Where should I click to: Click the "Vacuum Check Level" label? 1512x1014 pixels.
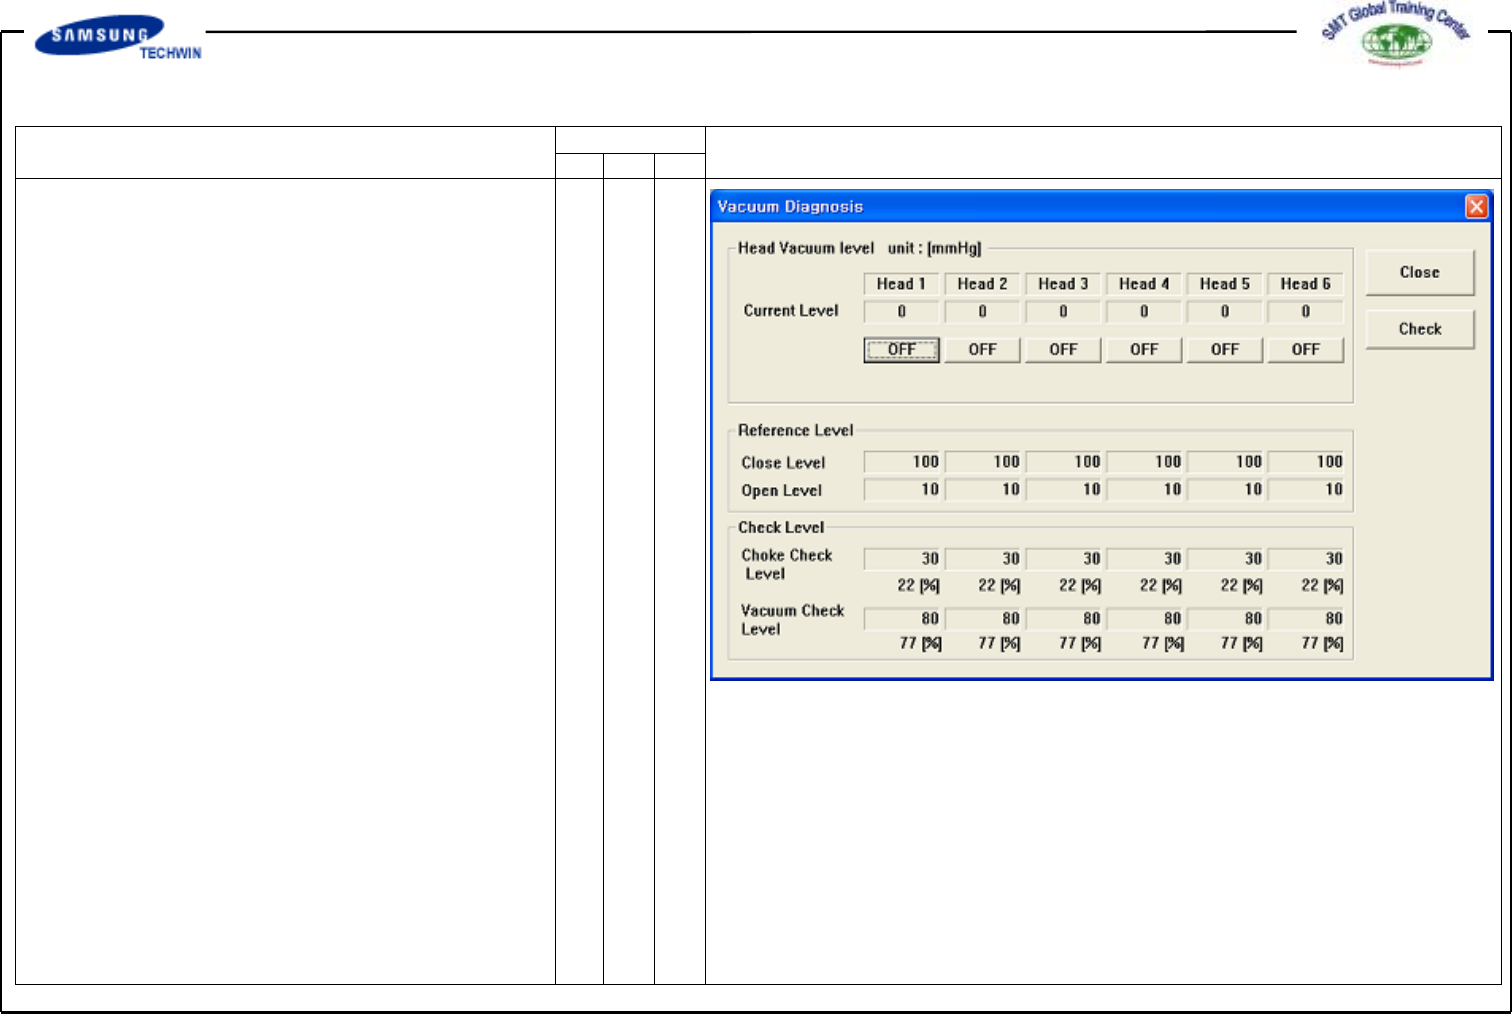click(x=793, y=620)
